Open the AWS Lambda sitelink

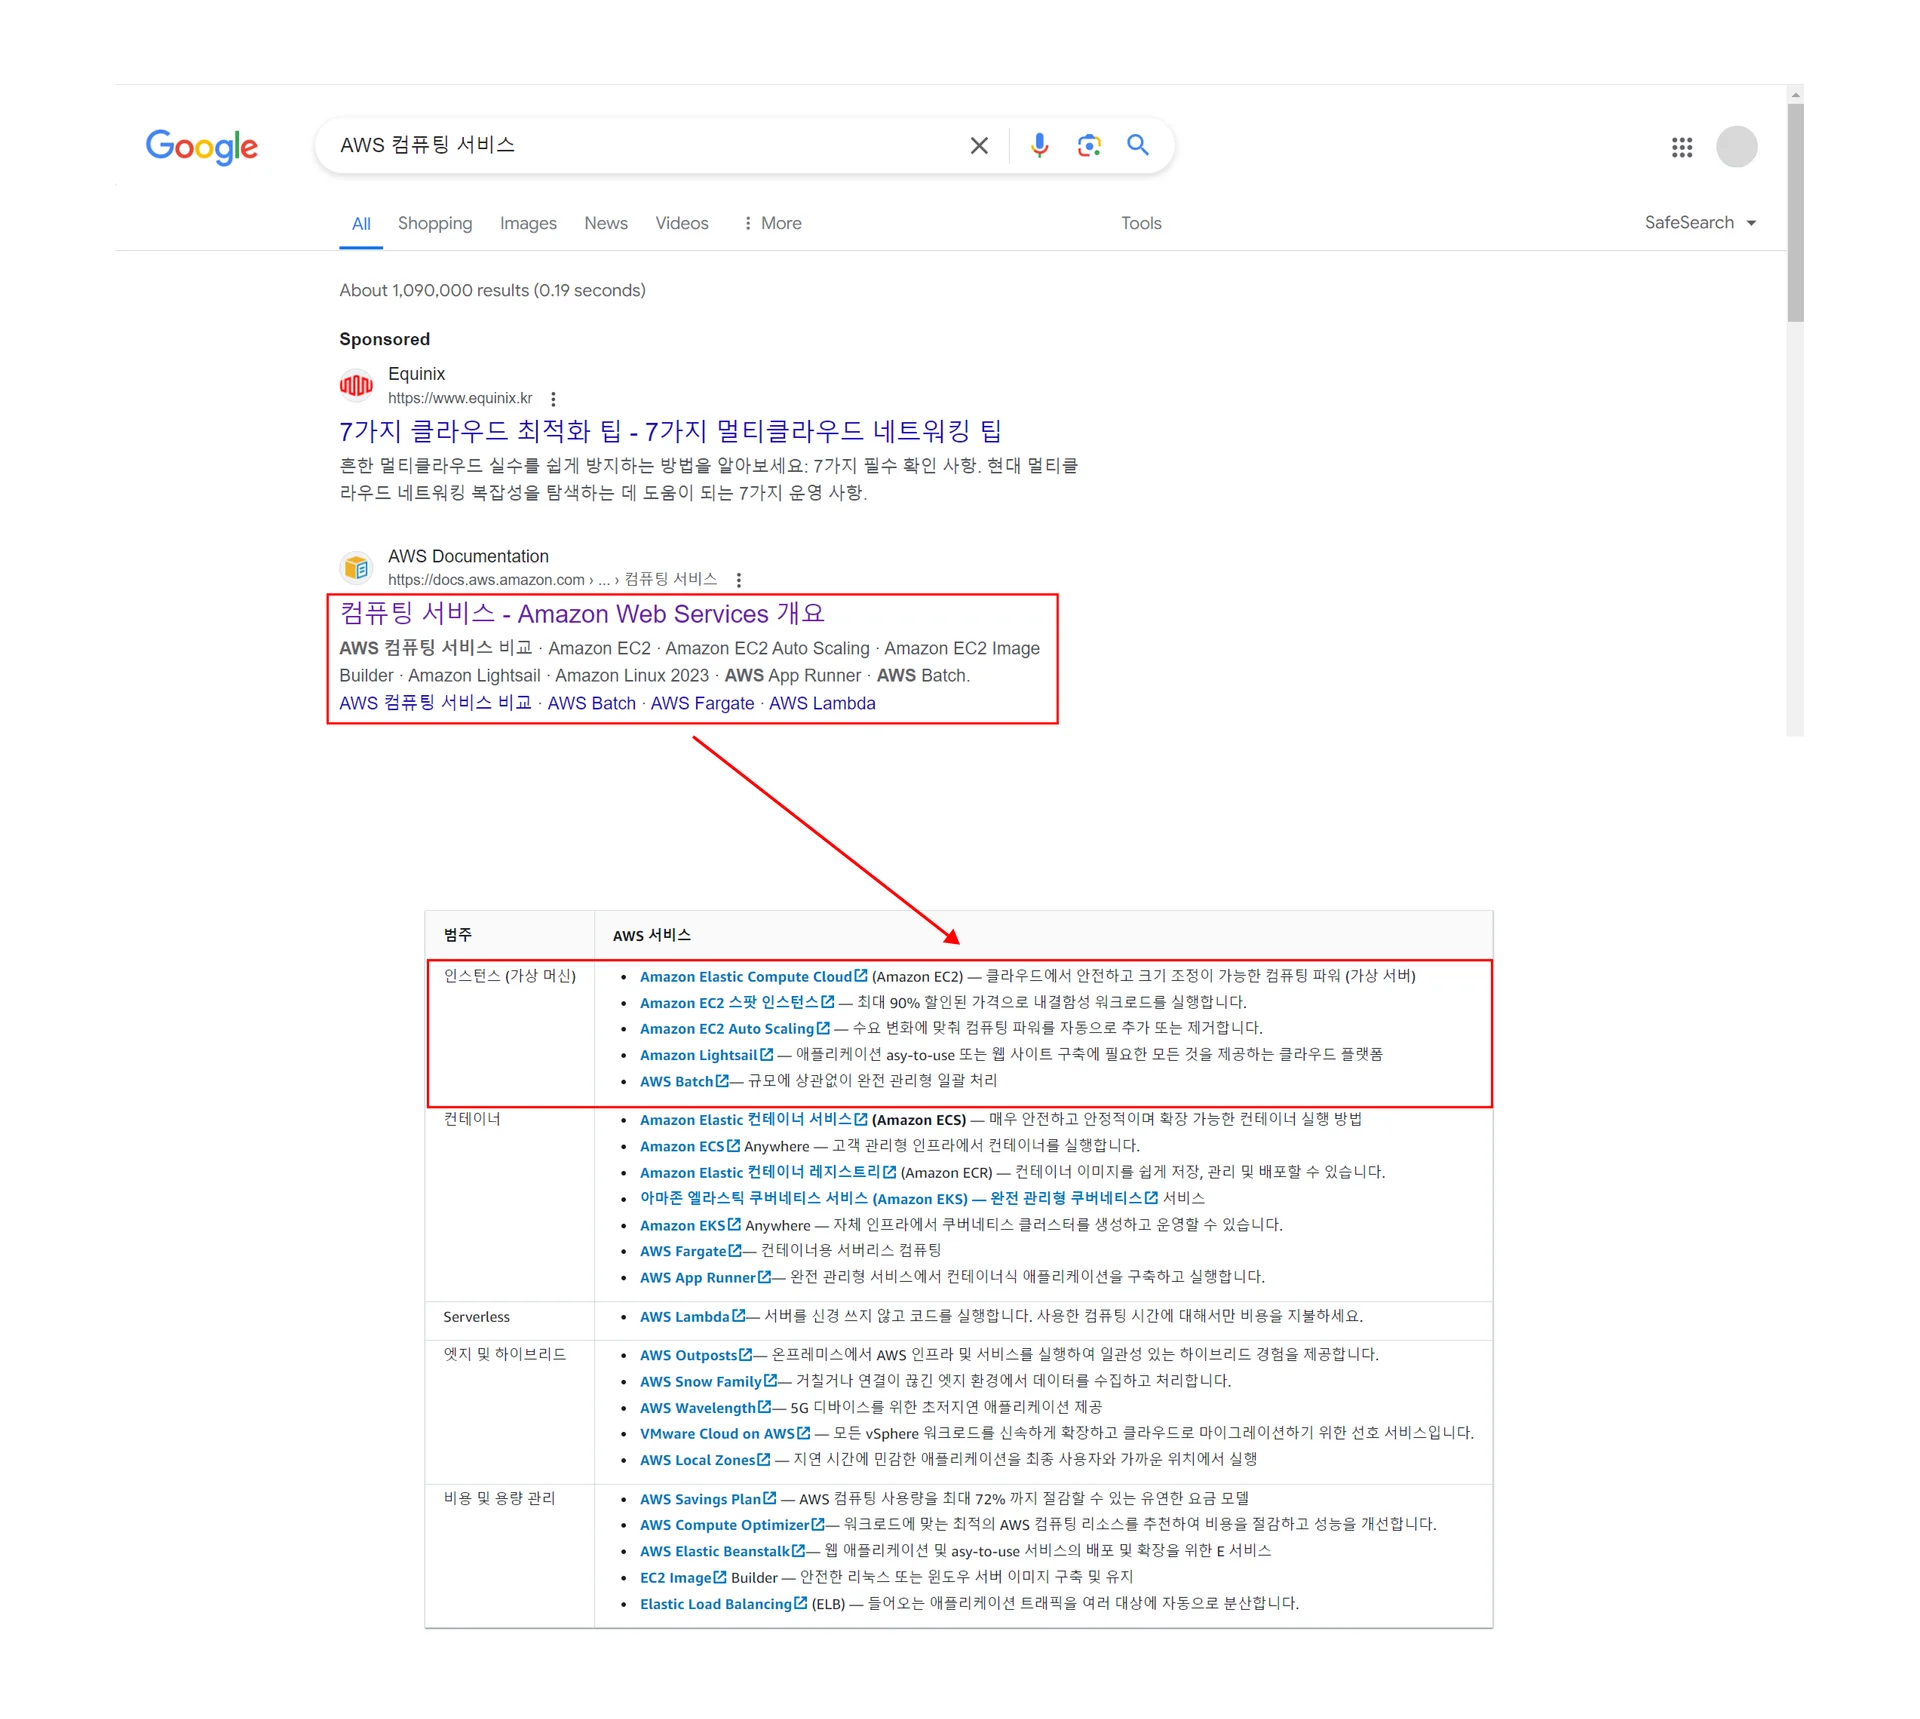821,704
